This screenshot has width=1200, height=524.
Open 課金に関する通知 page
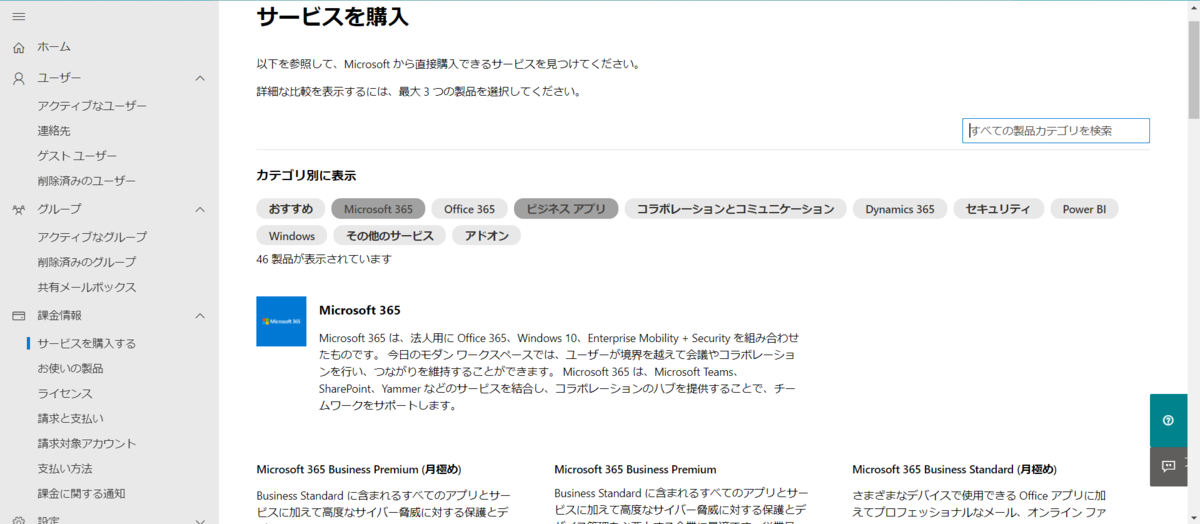coord(81,493)
